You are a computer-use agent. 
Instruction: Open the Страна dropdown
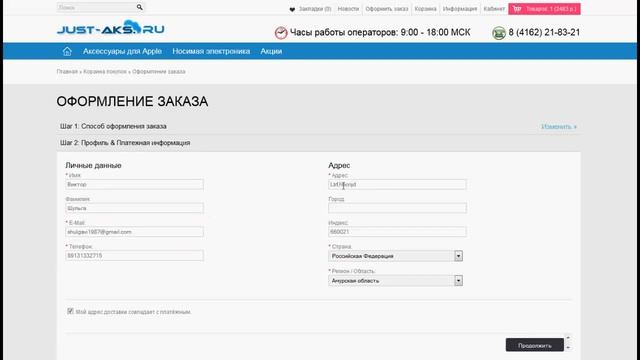coord(396,256)
